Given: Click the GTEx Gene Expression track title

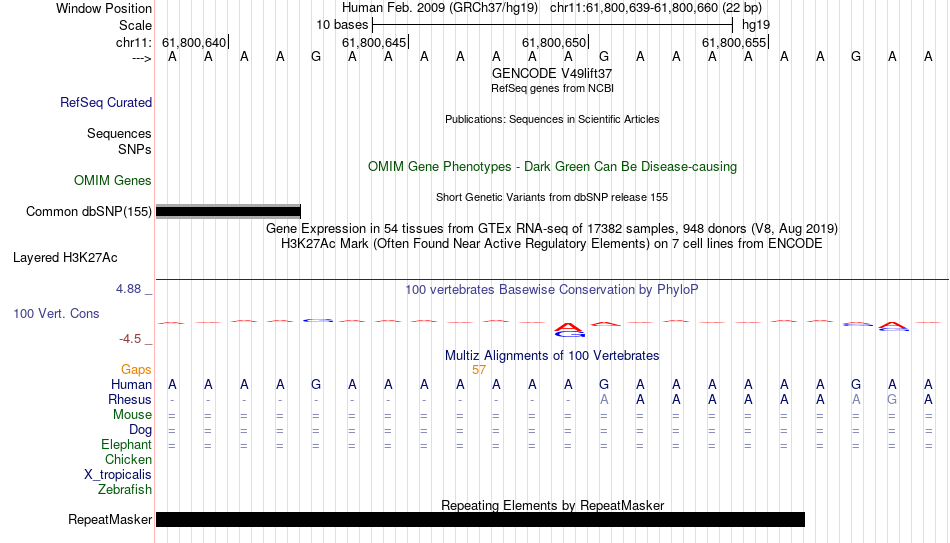Looking at the screenshot, I should point(552,228).
